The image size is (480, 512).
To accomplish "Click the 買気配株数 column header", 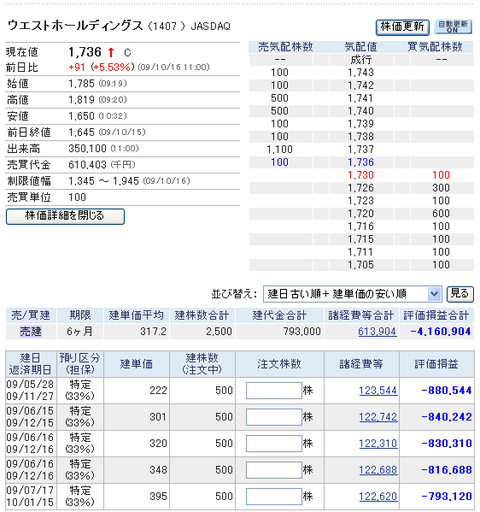I will tap(435, 47).
